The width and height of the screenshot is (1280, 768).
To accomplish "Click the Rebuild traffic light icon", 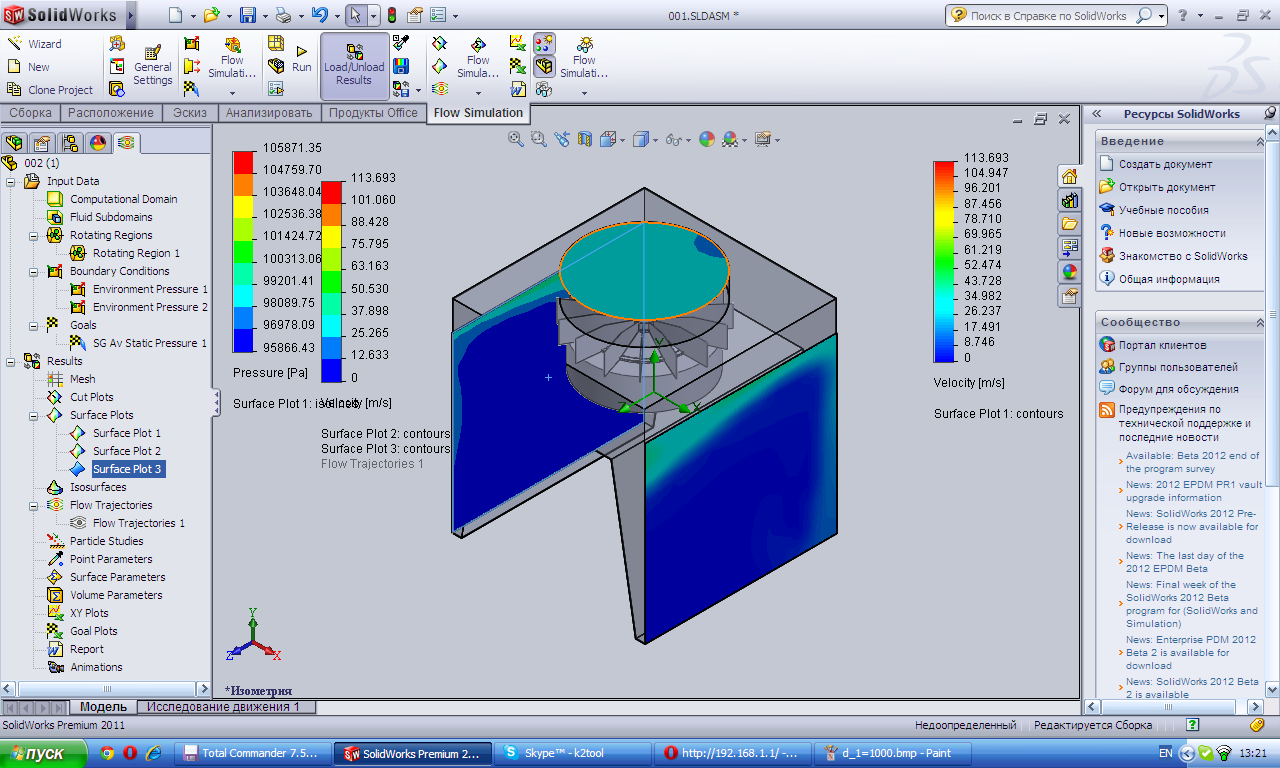I will point(391,15).
